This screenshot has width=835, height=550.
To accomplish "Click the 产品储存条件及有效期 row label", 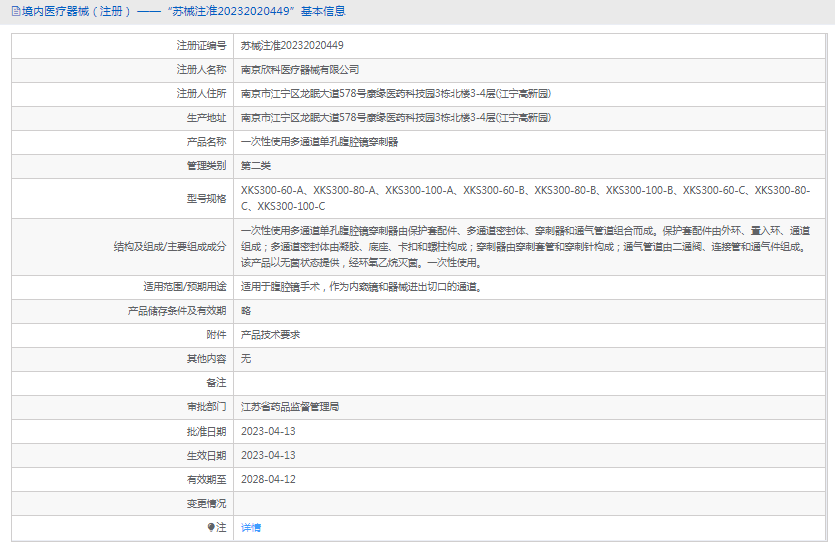I will tap(177, 310).
